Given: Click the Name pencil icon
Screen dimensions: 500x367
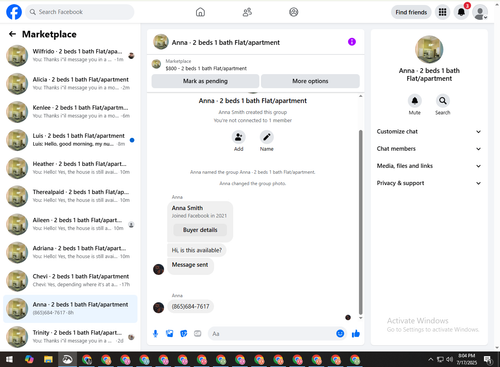Looking at the screenshot, I should [267, 137].
